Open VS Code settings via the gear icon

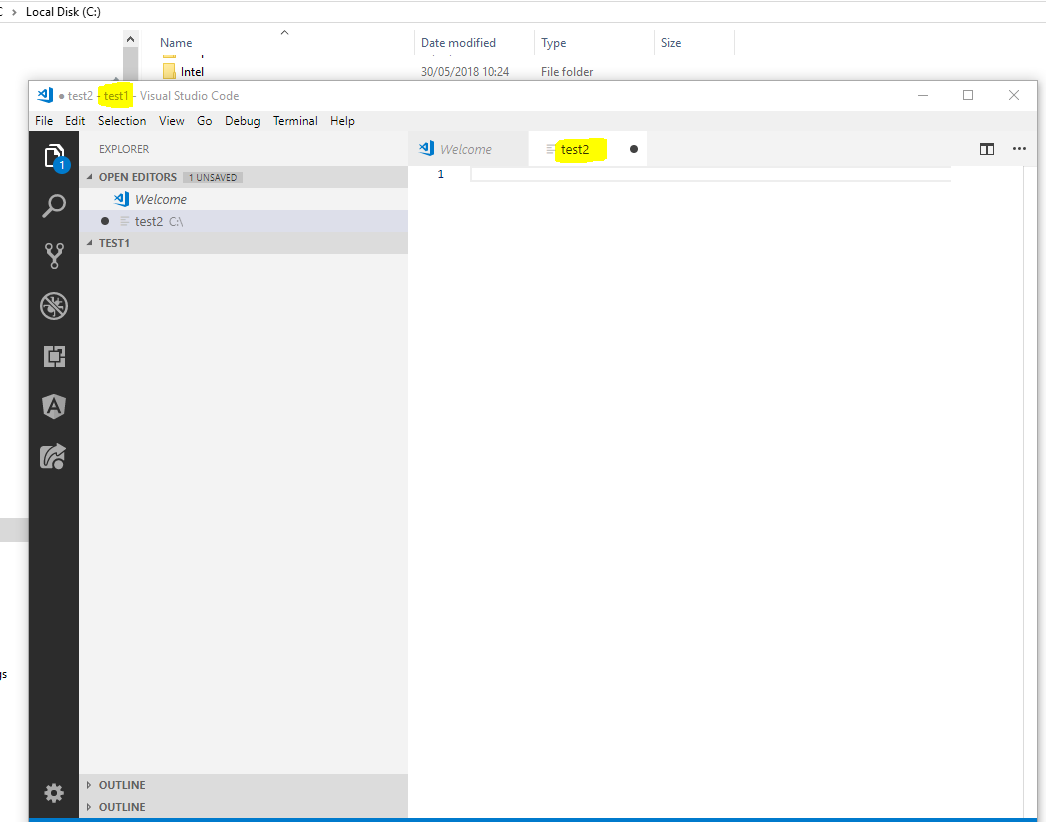click(53, 792)
